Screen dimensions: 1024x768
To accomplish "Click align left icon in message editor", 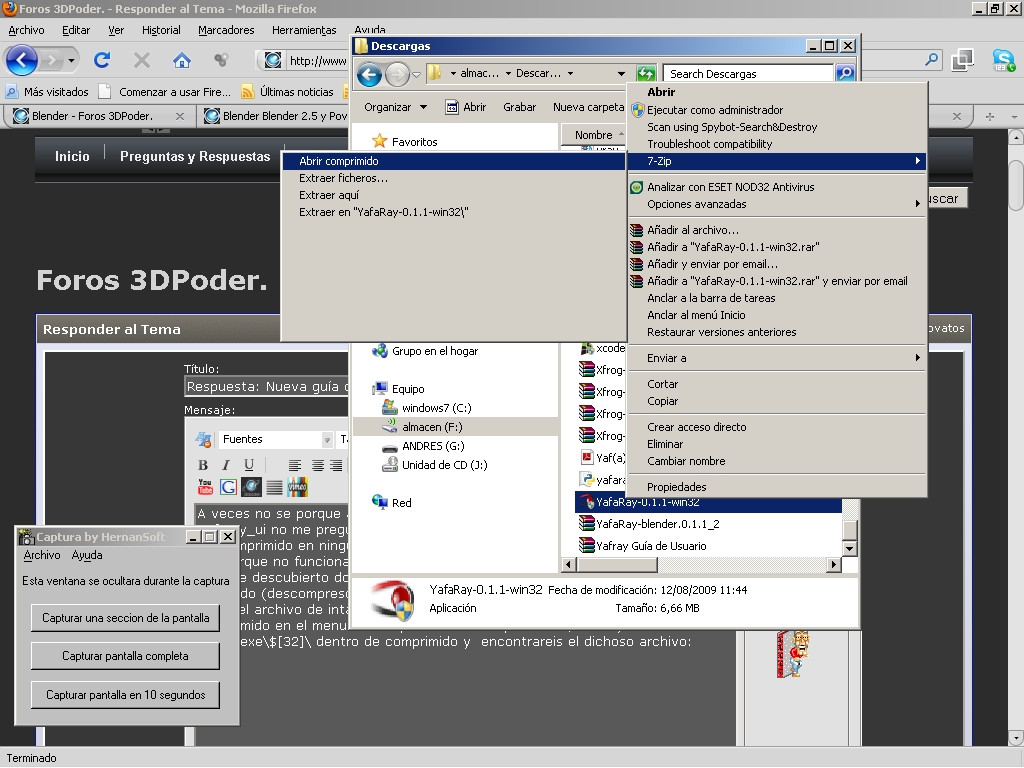I will (x=295, y=465).
